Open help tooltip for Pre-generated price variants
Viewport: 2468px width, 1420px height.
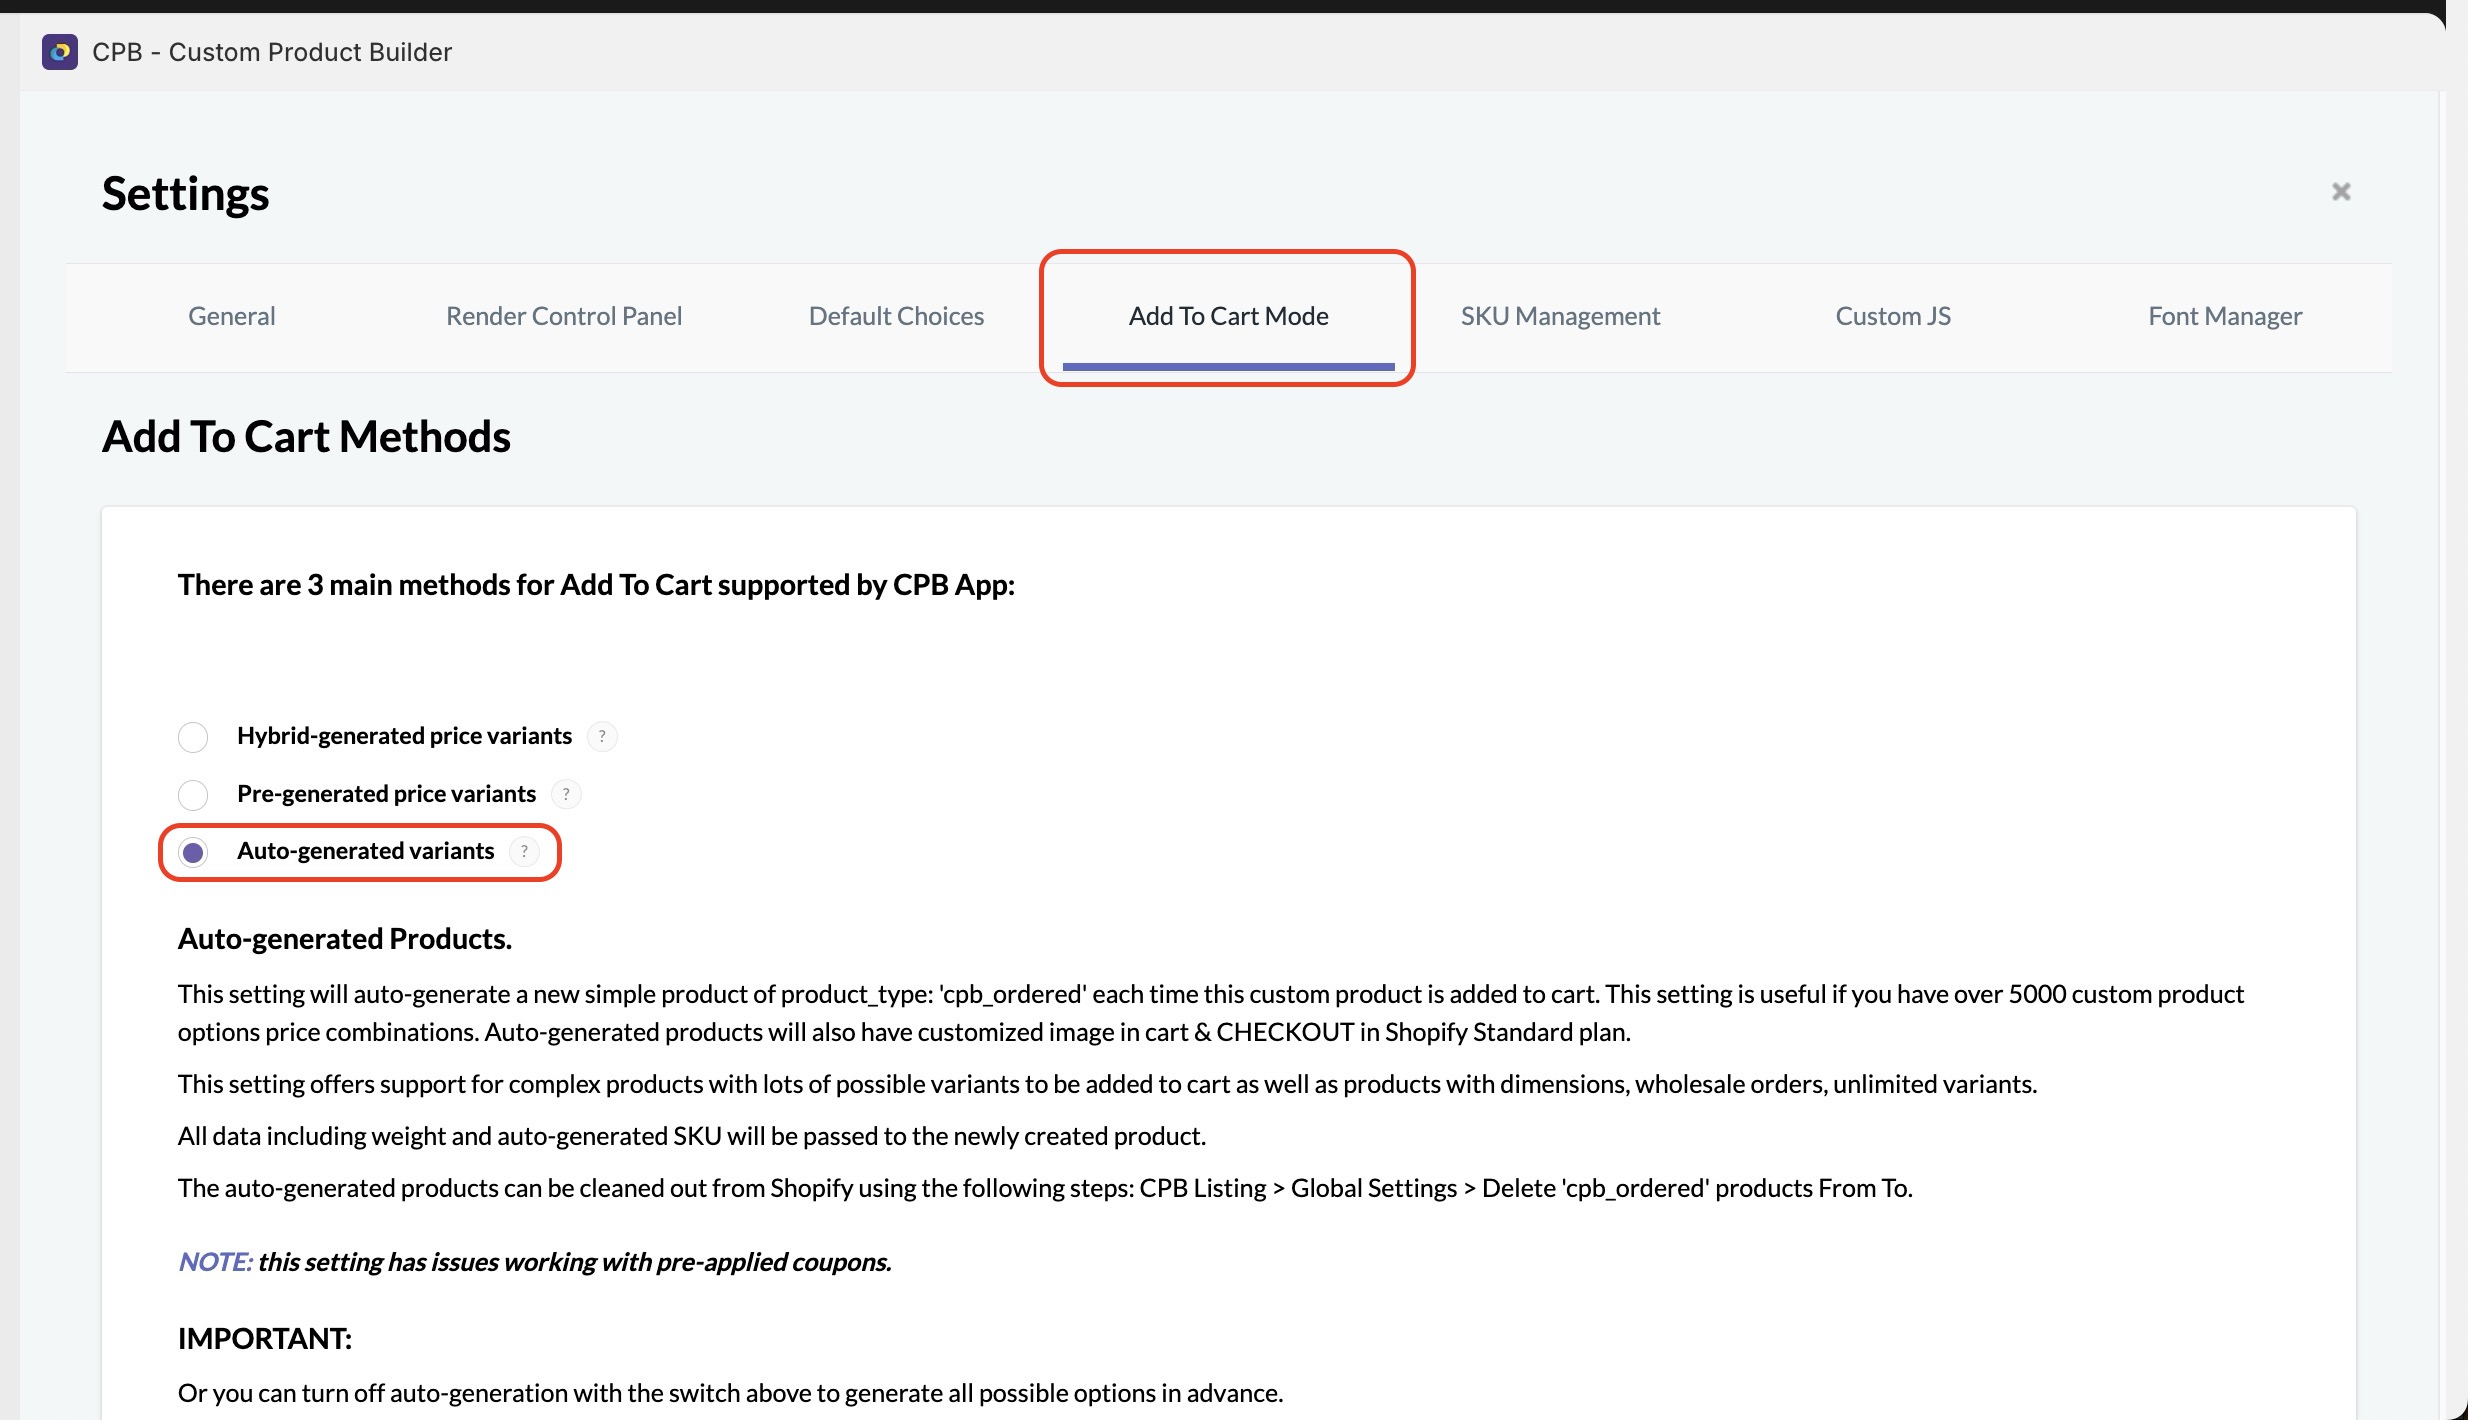click(x=566, y=794)
